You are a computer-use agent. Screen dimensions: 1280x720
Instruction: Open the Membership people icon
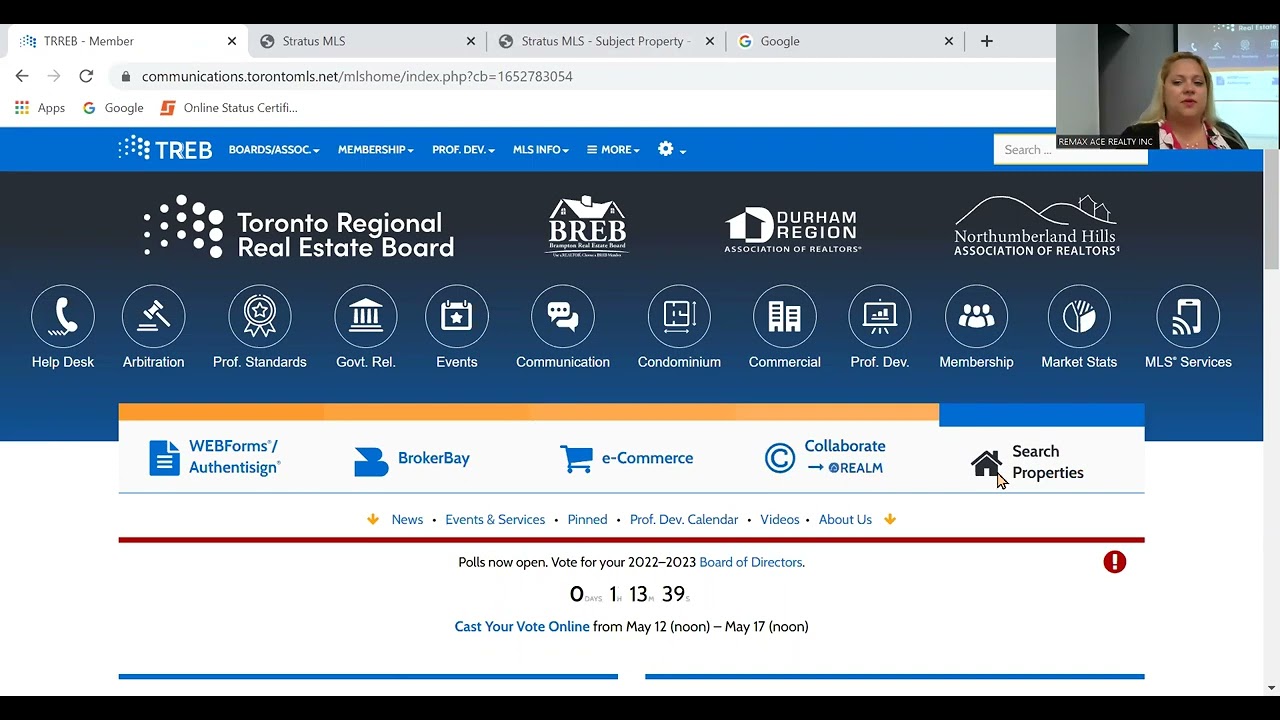[977, 317]
